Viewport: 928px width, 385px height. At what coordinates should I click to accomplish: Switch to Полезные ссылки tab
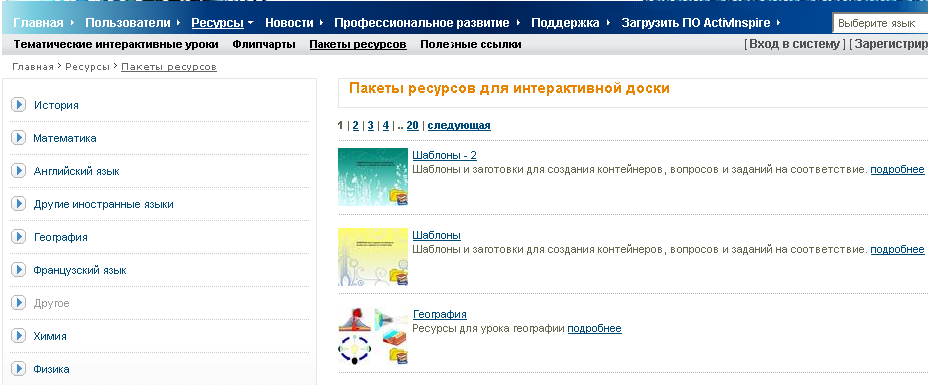(x=471, y=44)
